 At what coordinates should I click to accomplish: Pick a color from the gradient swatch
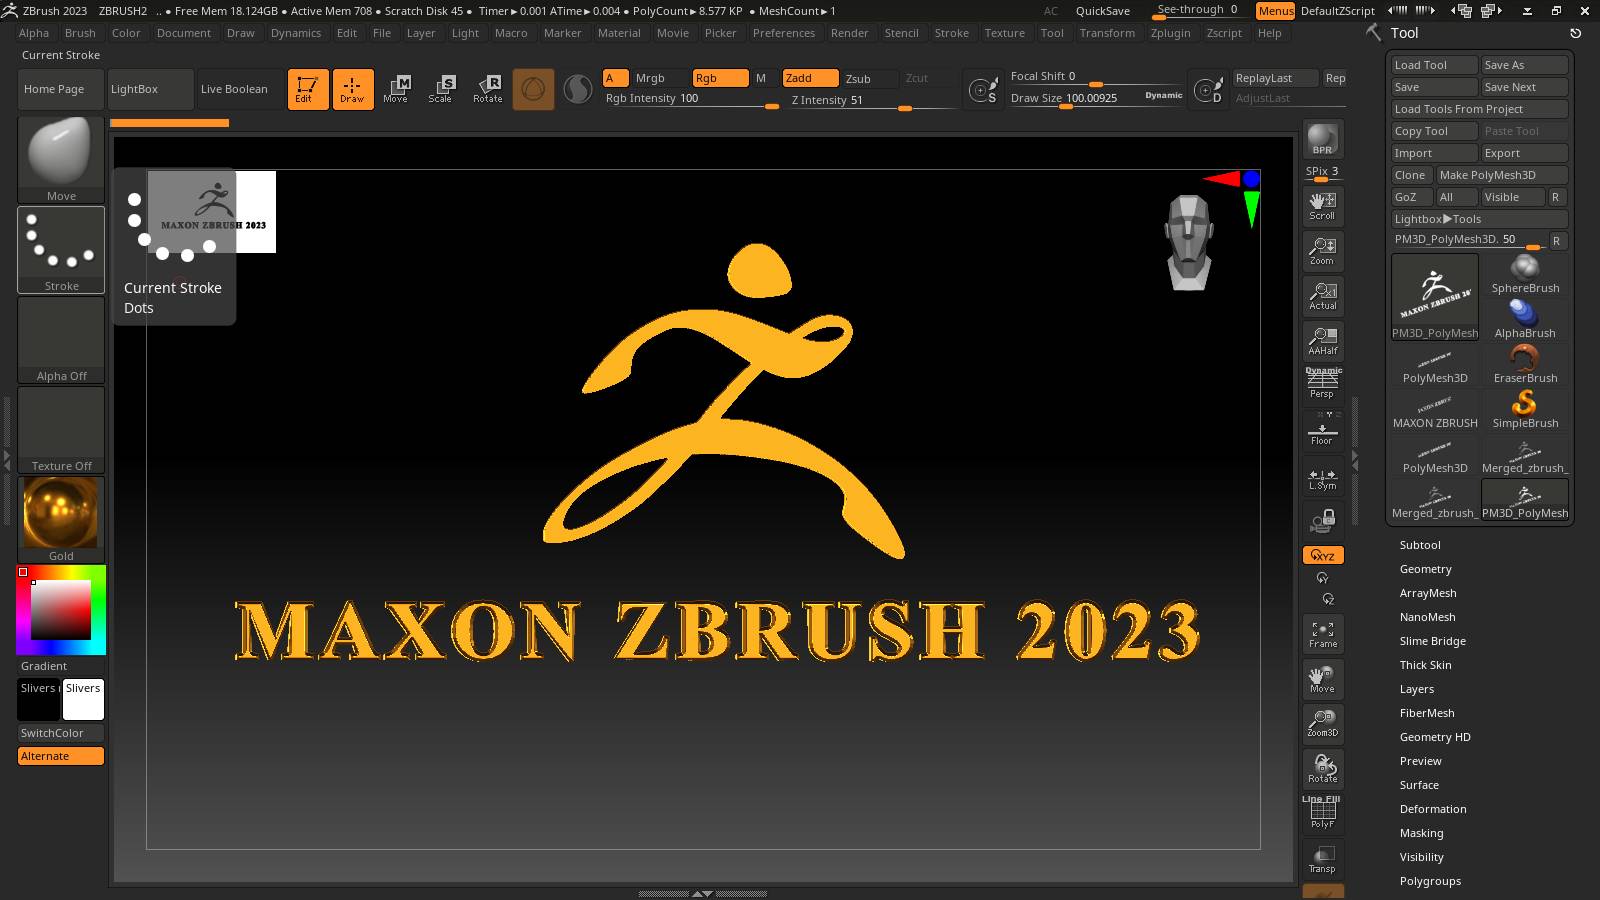coord(60,610)
